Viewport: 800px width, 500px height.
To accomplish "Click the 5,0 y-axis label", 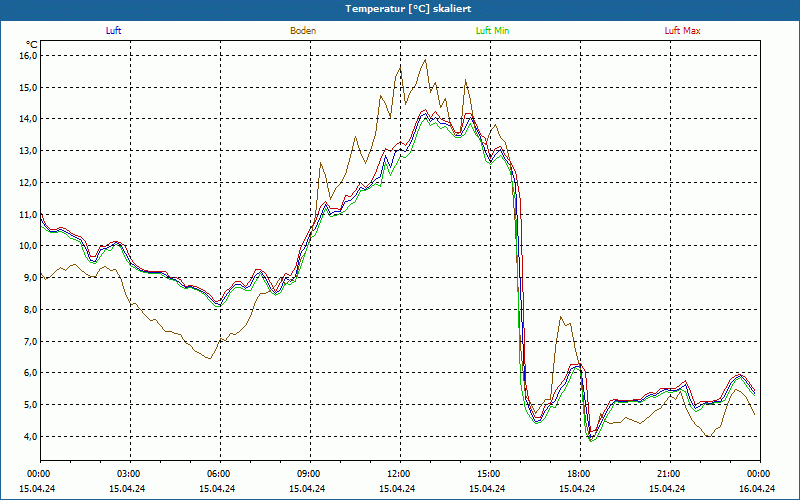I will pos(31,405).
